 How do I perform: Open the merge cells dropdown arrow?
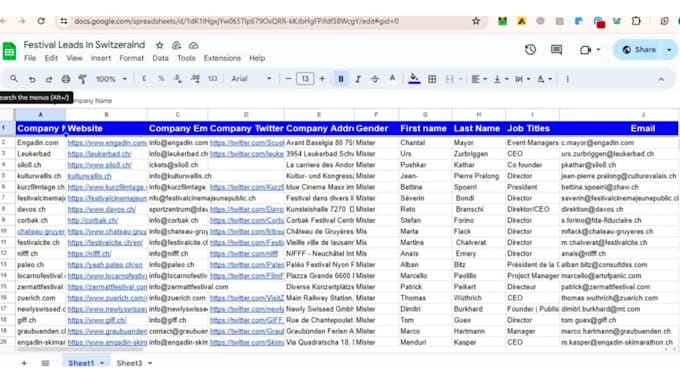461,79
